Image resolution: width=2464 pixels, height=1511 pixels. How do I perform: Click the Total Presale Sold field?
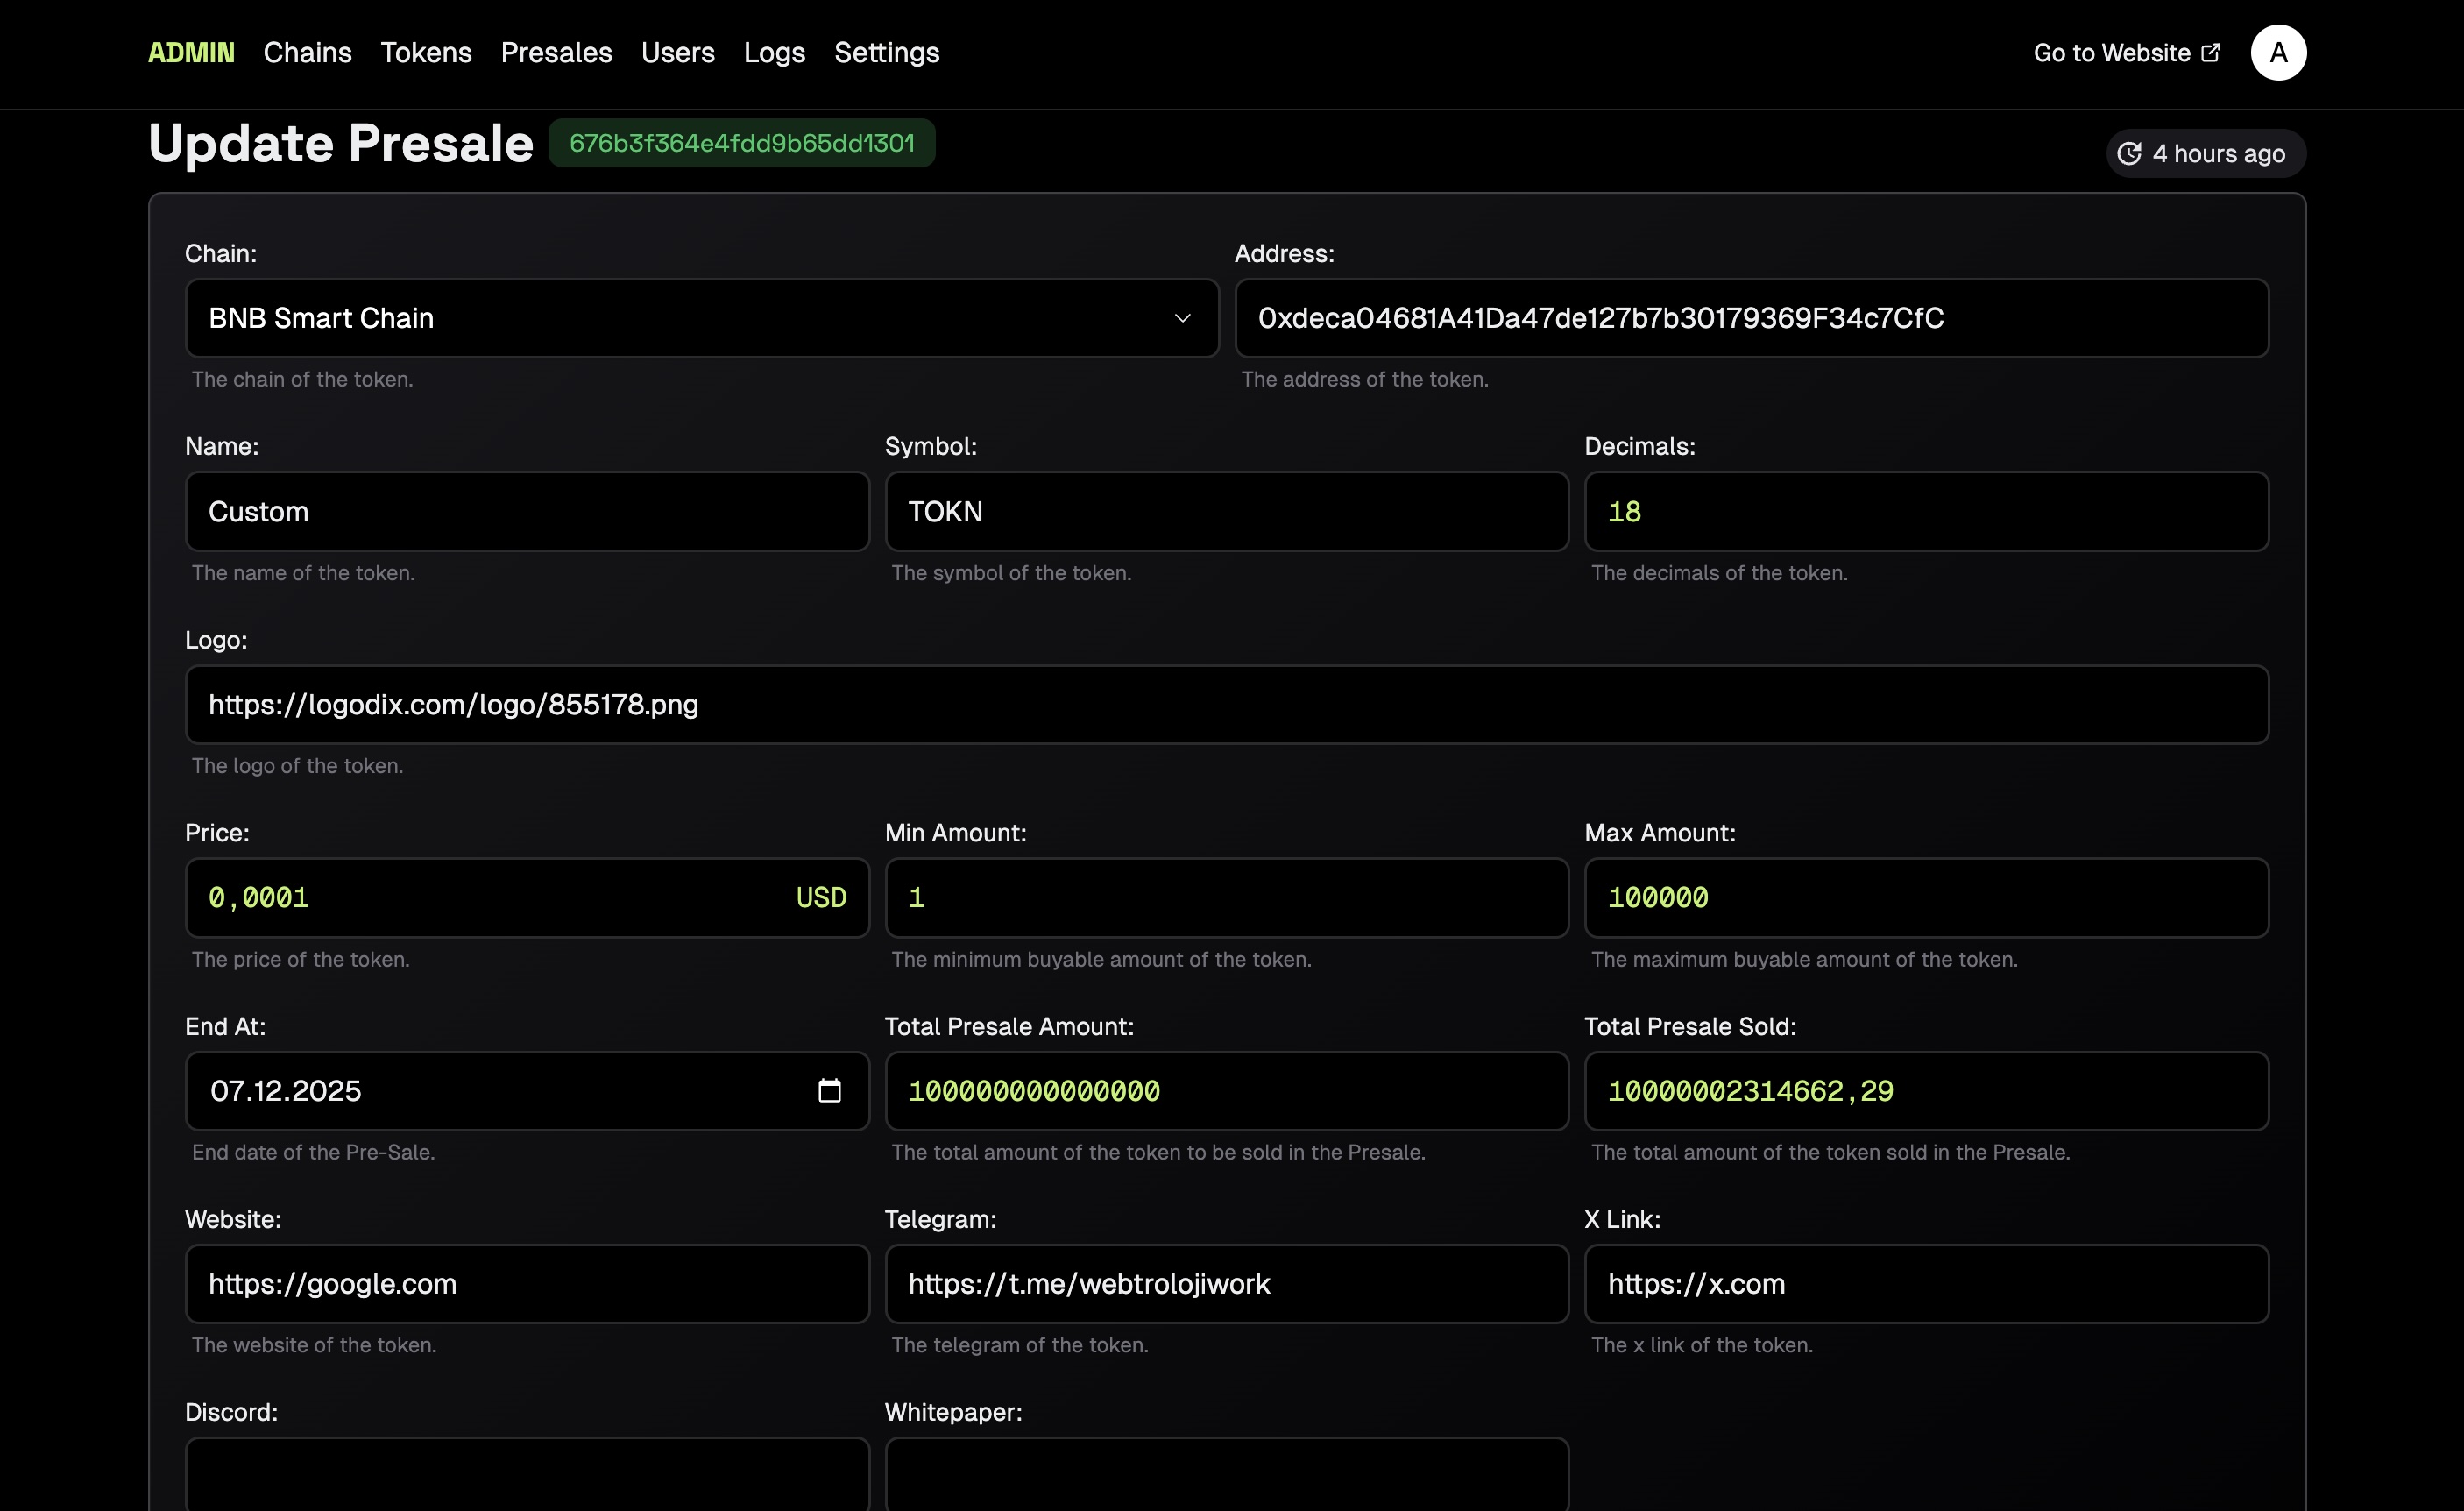tap(1926, 1090)
